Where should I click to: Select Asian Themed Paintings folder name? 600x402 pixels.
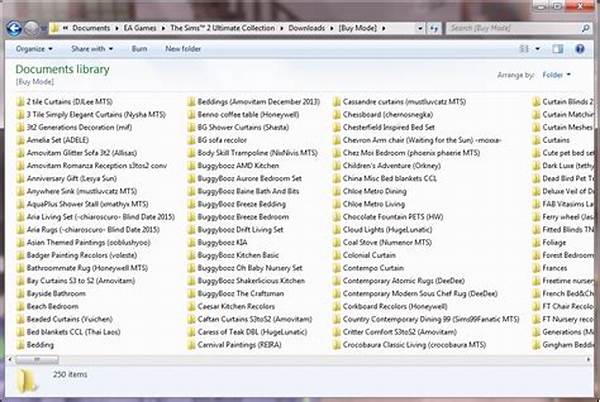tap(88, 243)
